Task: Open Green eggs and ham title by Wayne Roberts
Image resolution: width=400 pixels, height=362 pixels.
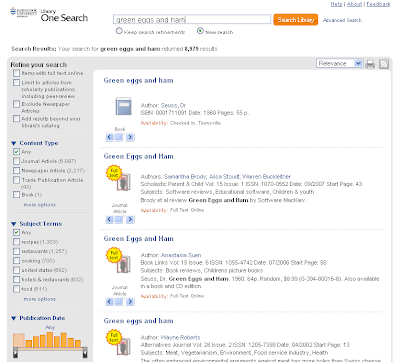Action: [x=138, y=321]
